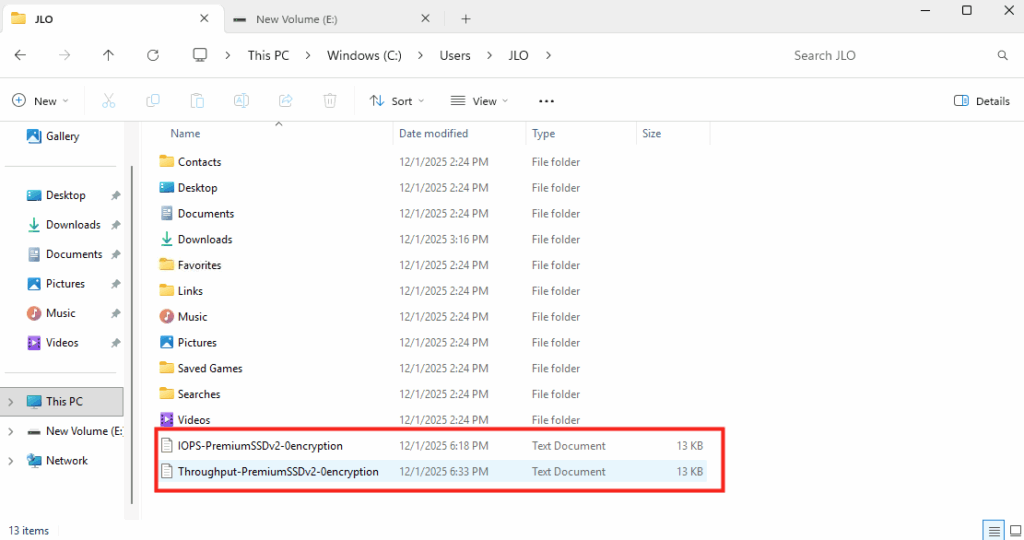Open the Sort dropdown menu
The width and height of the screenshot is (1024, 540).
[397, 101]
